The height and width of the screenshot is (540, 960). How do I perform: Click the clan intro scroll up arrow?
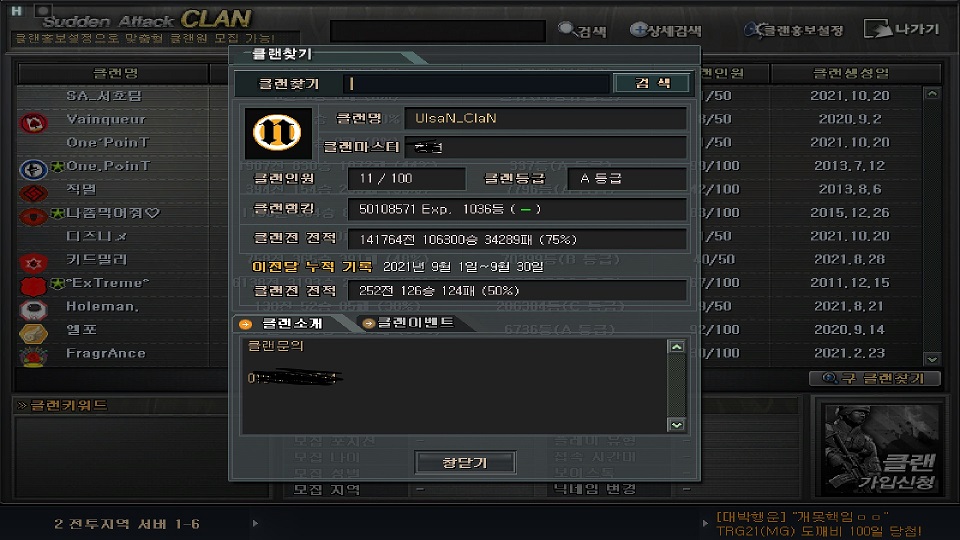point(677,347)
